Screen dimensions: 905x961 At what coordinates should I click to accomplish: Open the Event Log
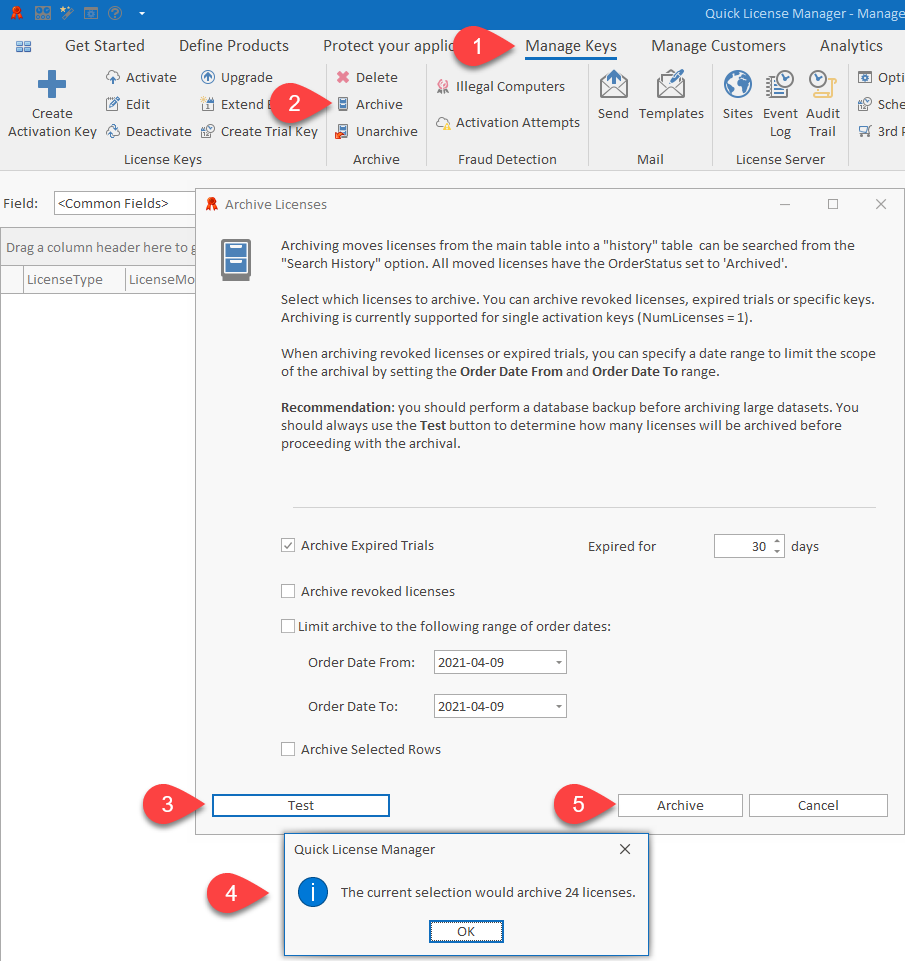point(780,104)
